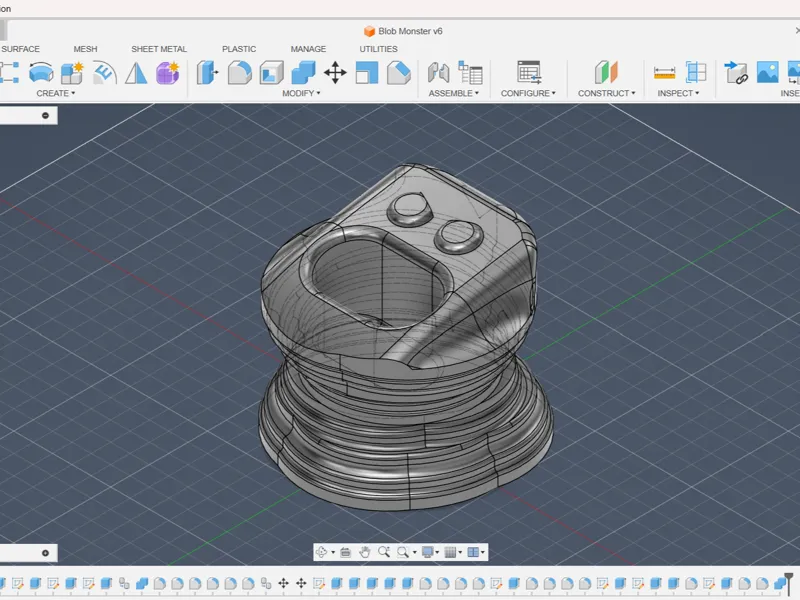Image resolution: width=800 pixels, height=600 pixels.
Task: Select the Fillet tool in Modify
Action: tap(239, 72)
